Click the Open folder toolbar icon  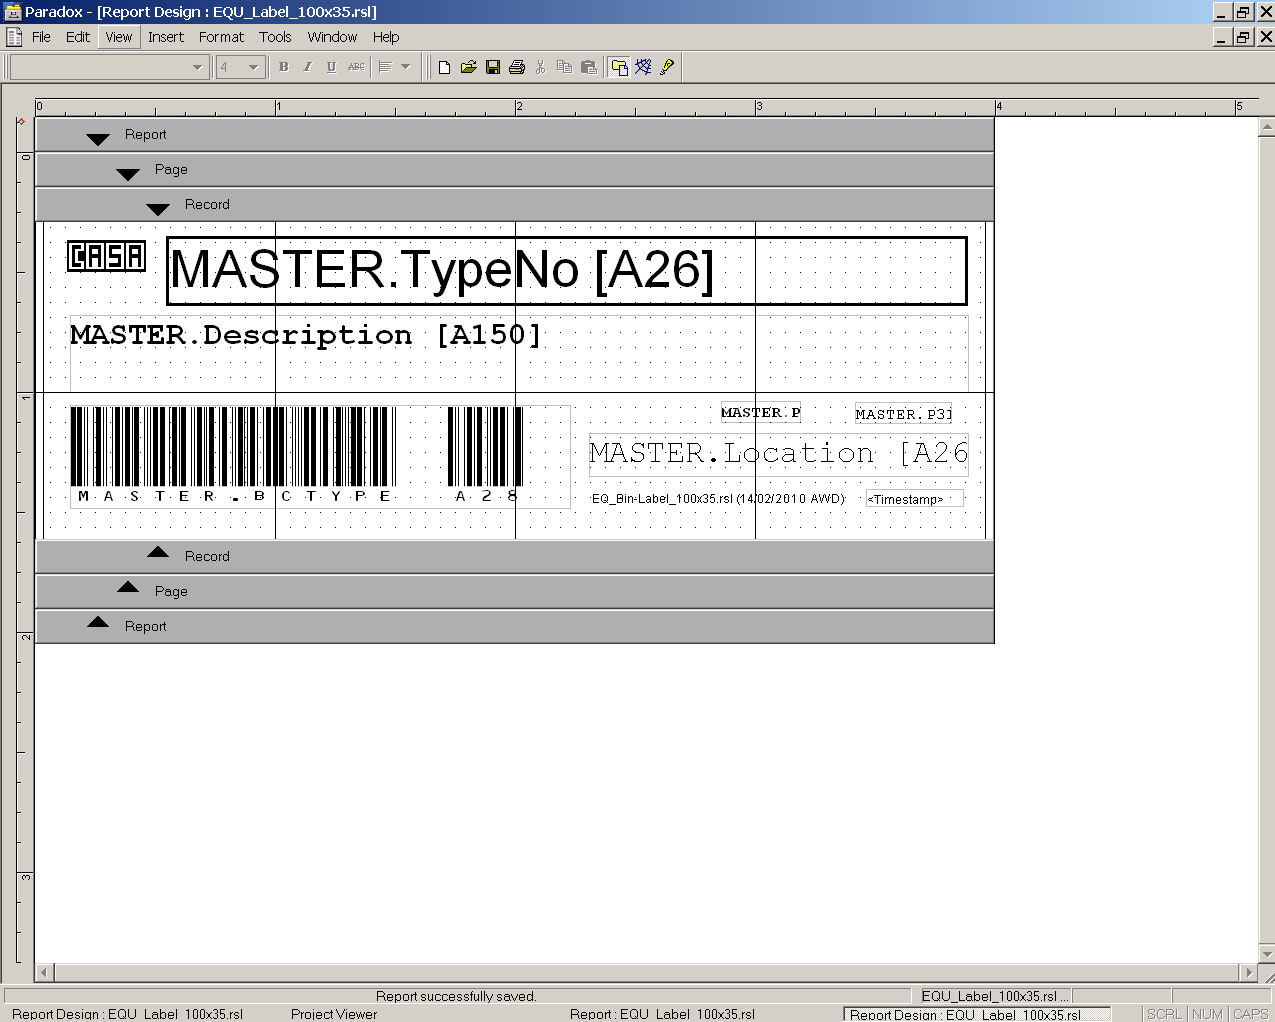468,67
